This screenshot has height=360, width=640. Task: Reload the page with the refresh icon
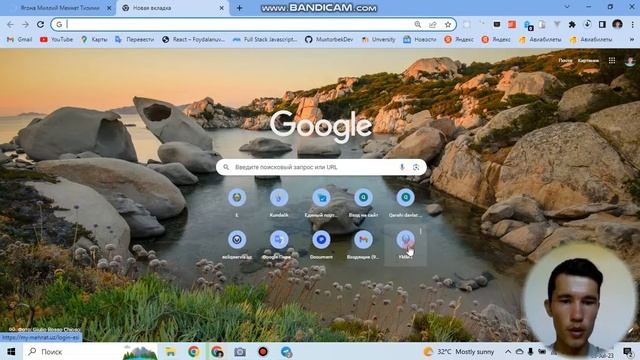[40, 24]
